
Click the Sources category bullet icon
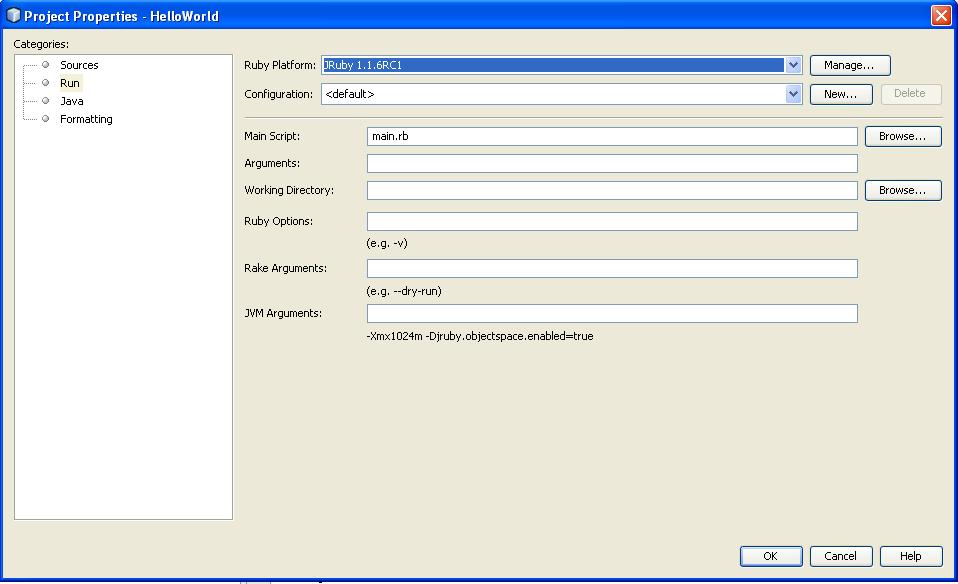pos(45,65)
